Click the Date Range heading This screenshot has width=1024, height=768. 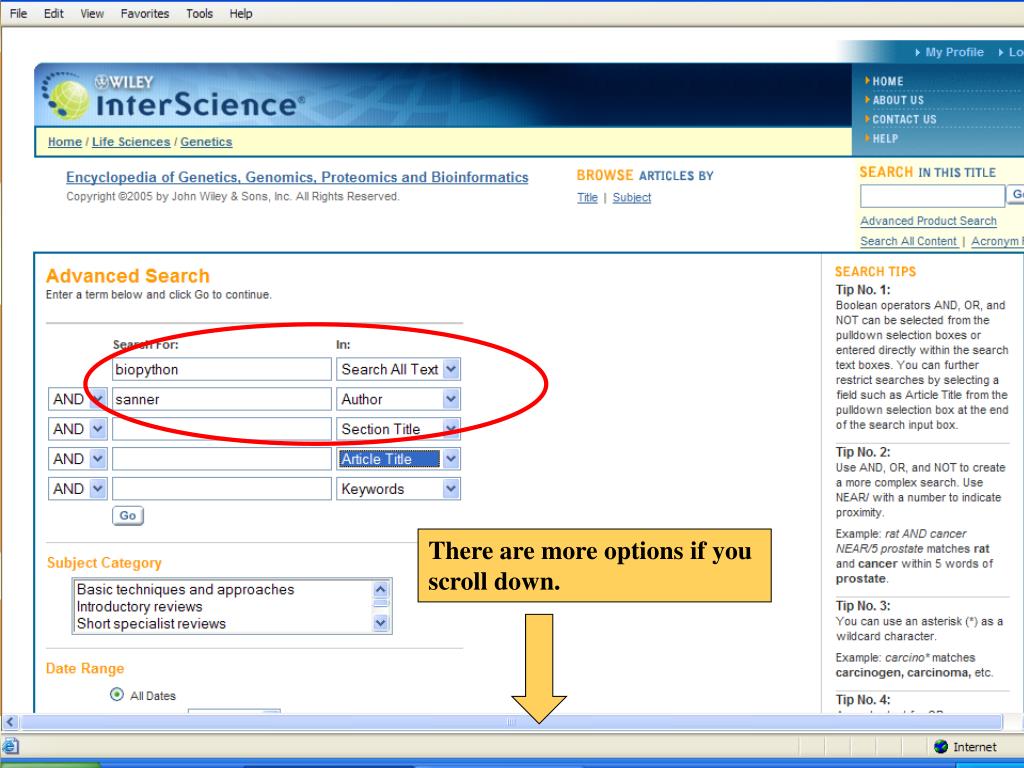85,669
